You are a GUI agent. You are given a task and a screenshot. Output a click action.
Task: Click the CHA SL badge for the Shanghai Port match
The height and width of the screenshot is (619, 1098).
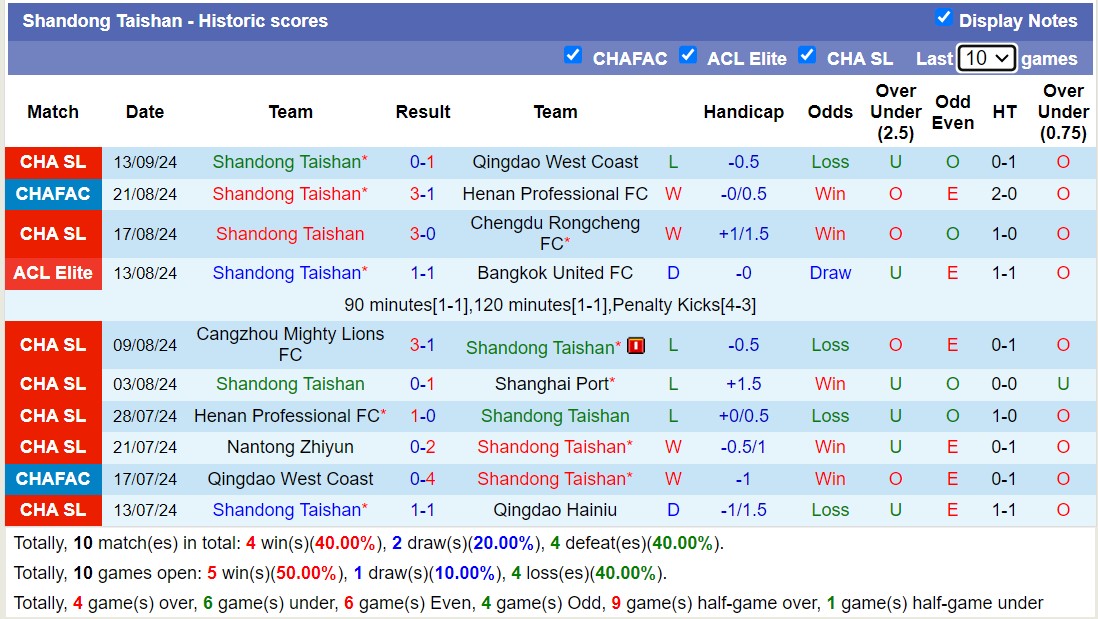tap(52, 384)
